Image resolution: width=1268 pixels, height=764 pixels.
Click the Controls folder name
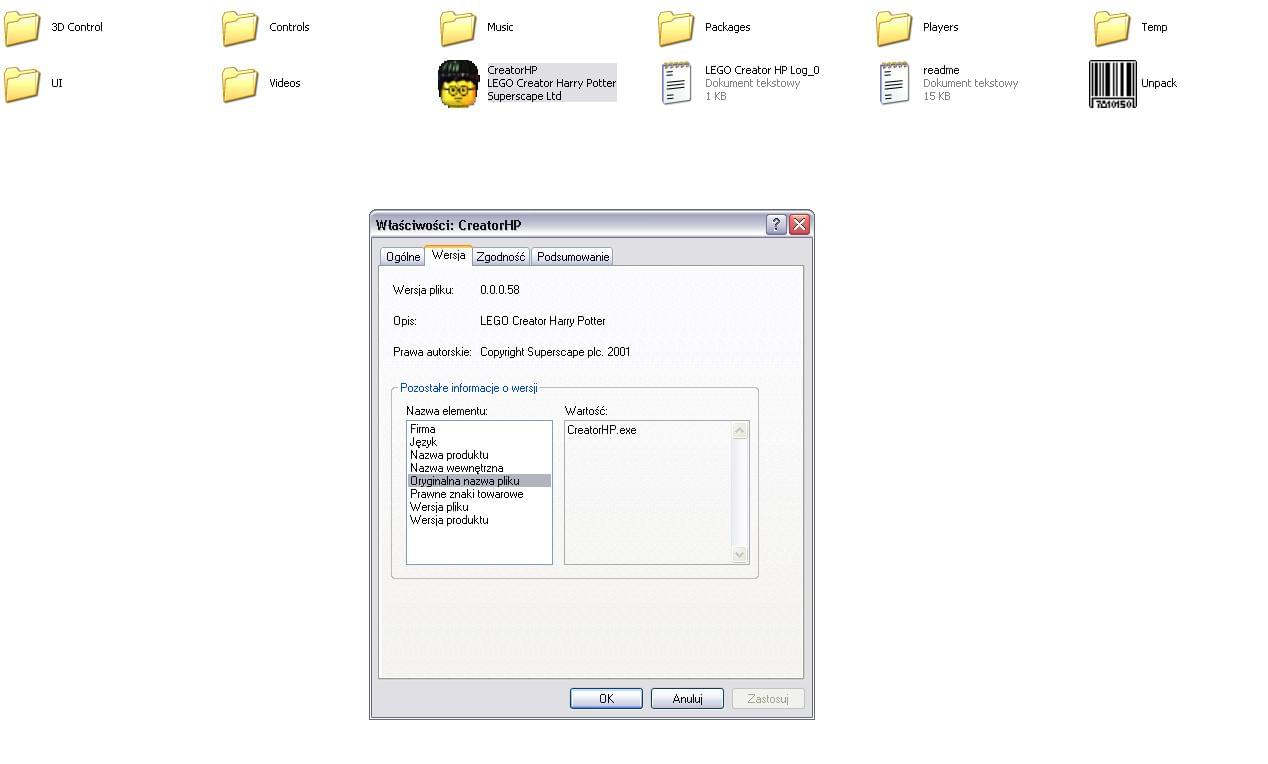(289, 27)
